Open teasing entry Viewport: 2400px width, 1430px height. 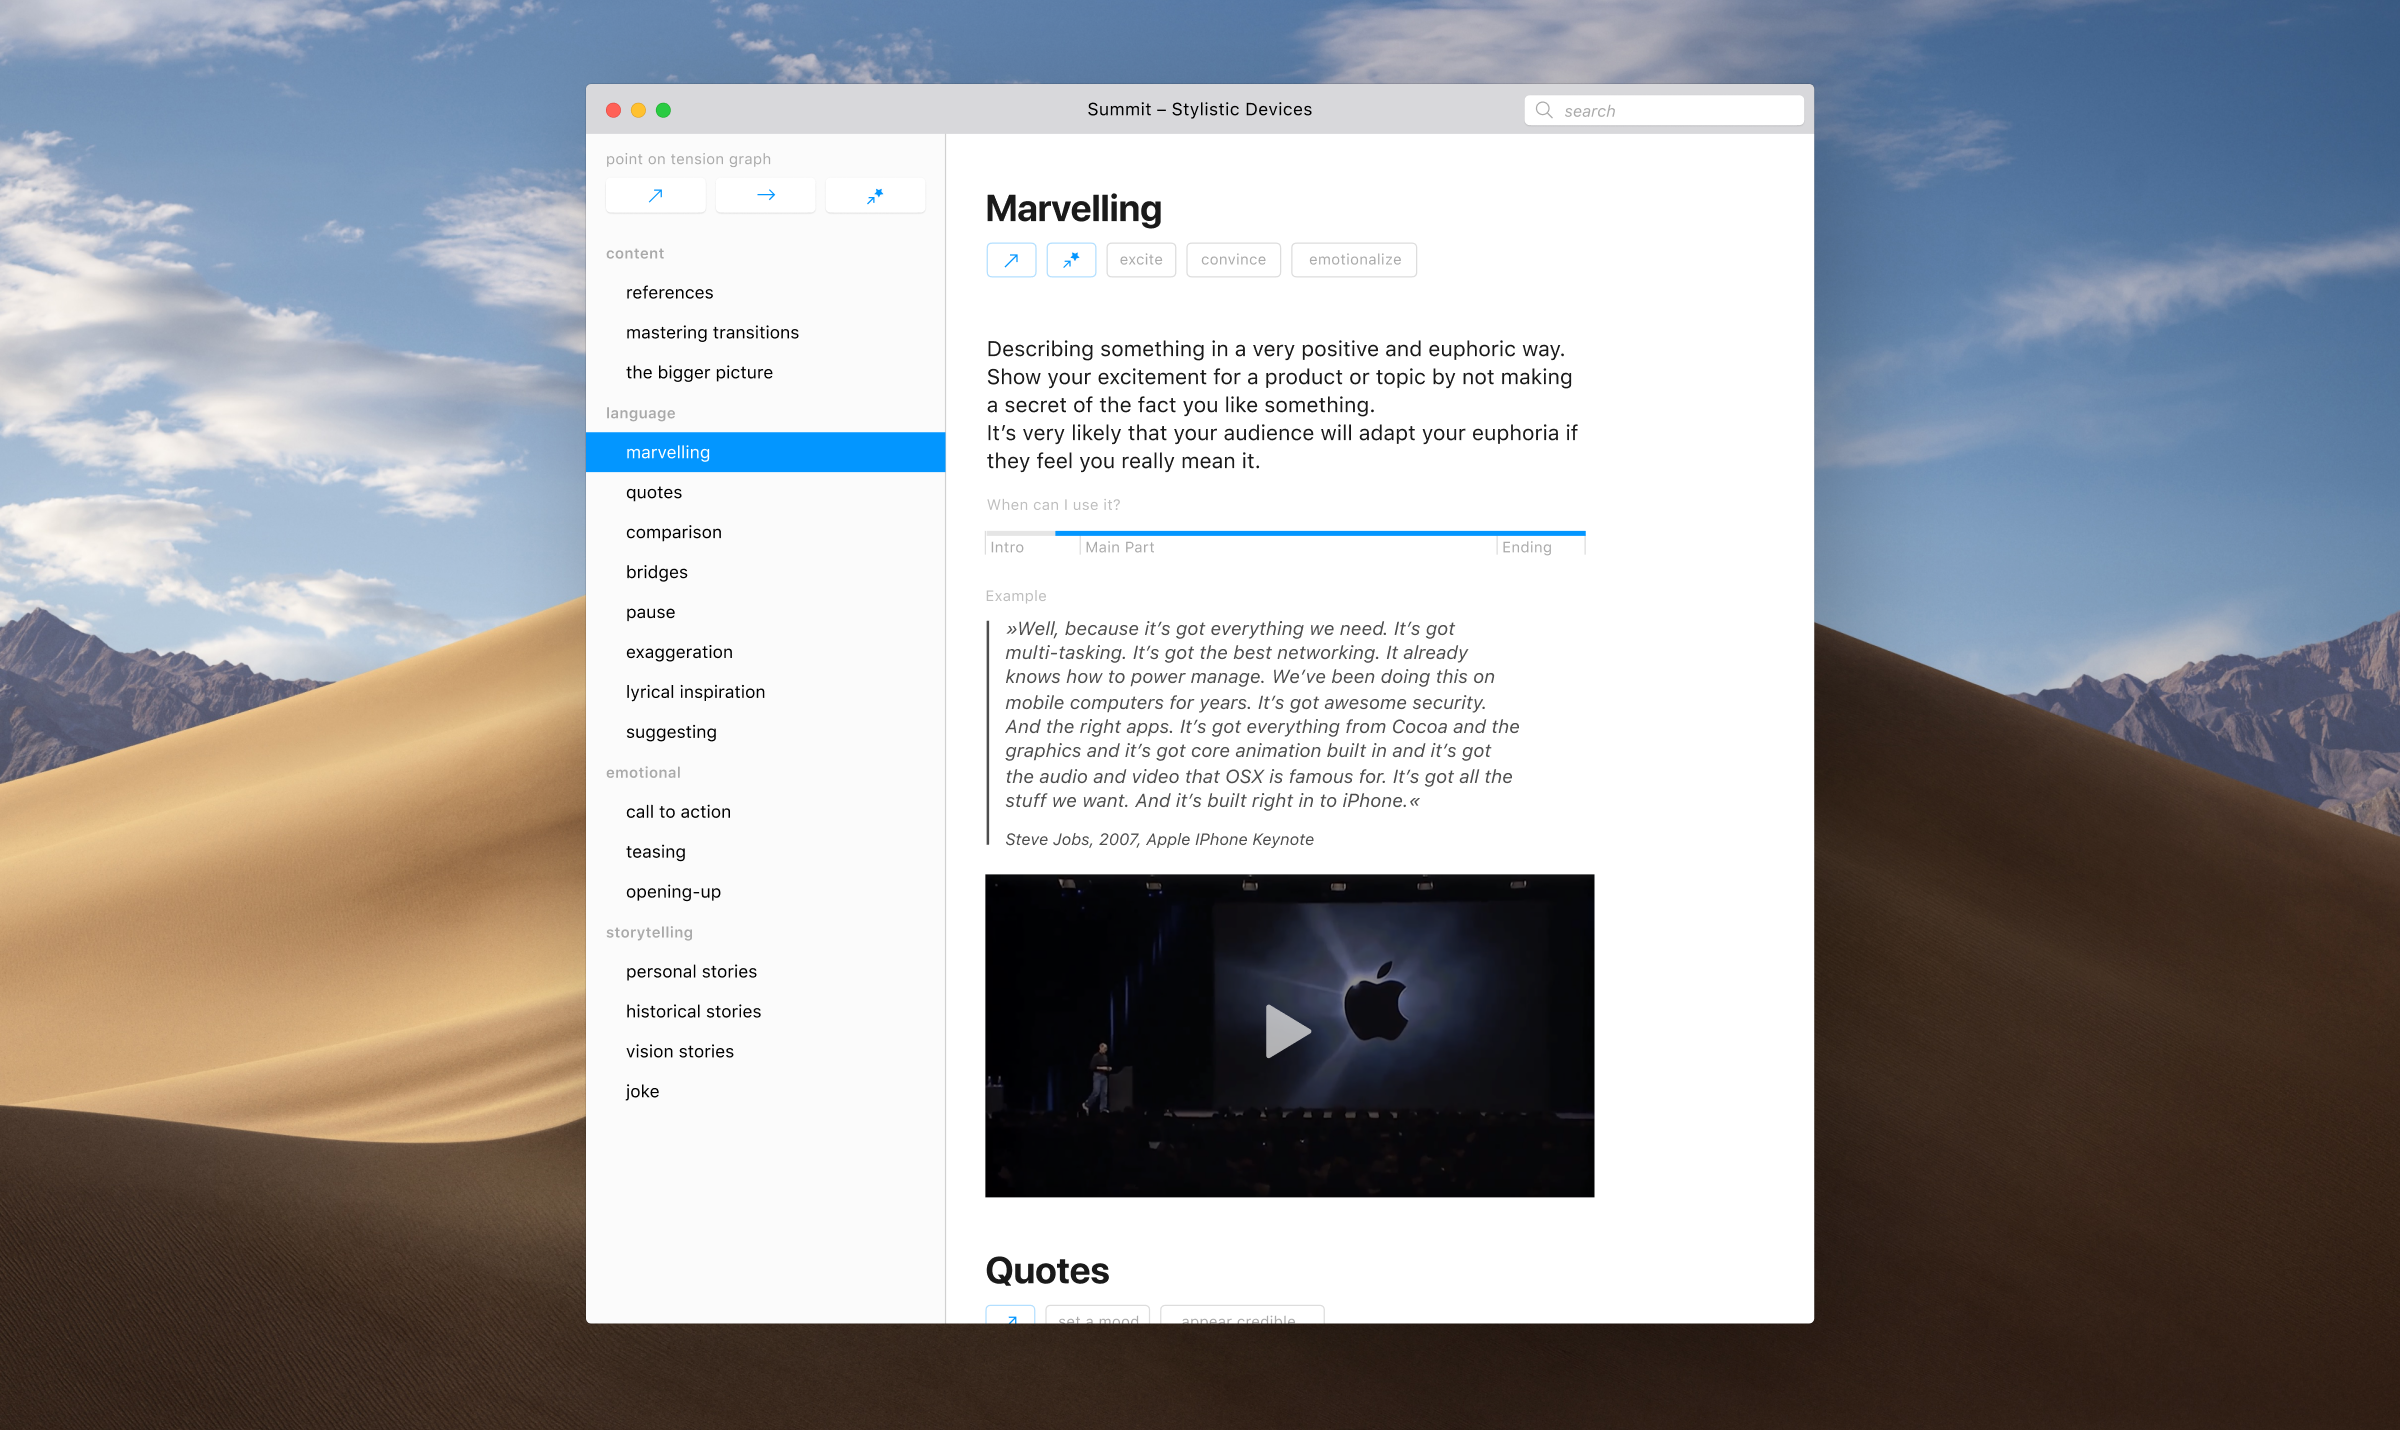[765, 852]
